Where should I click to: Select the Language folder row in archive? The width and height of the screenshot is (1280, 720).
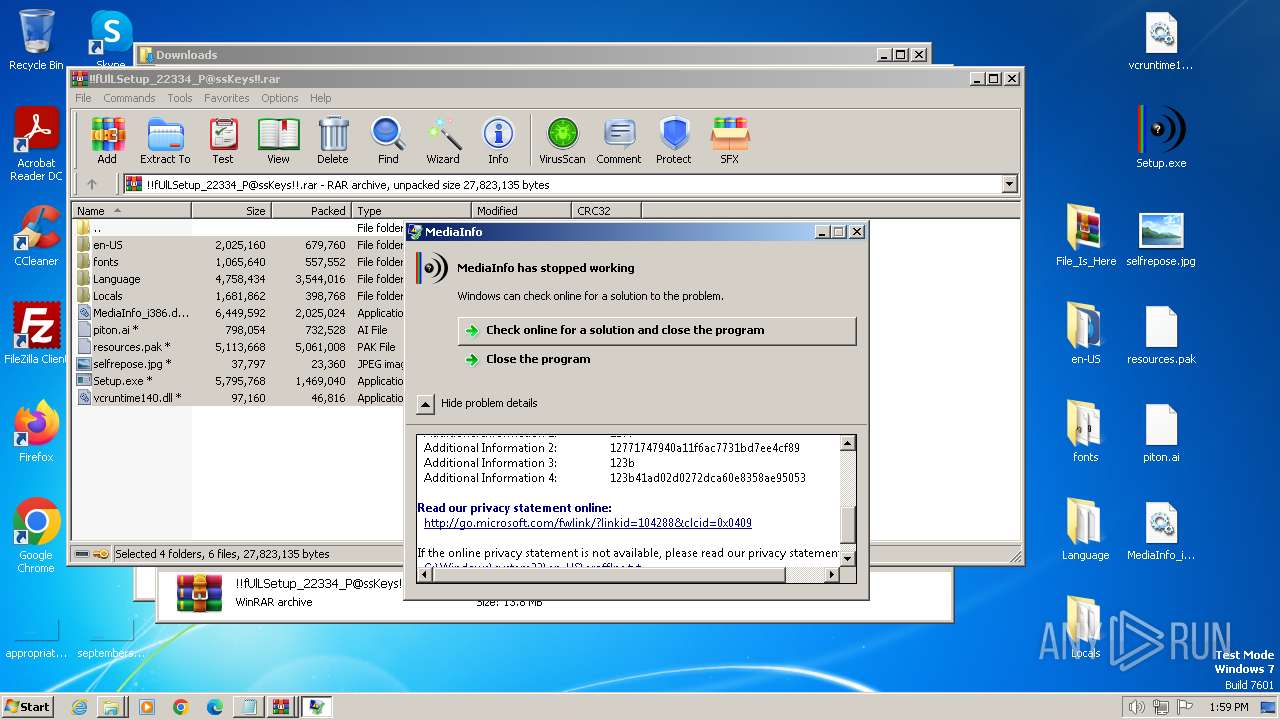[x=238, y=279]
